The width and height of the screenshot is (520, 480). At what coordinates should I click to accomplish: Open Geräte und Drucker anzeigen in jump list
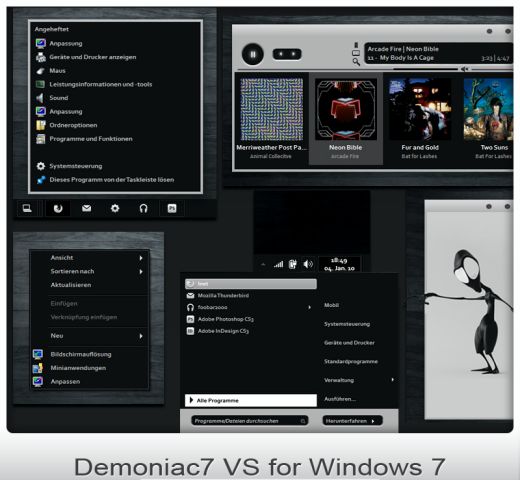[x=93, y=57]
